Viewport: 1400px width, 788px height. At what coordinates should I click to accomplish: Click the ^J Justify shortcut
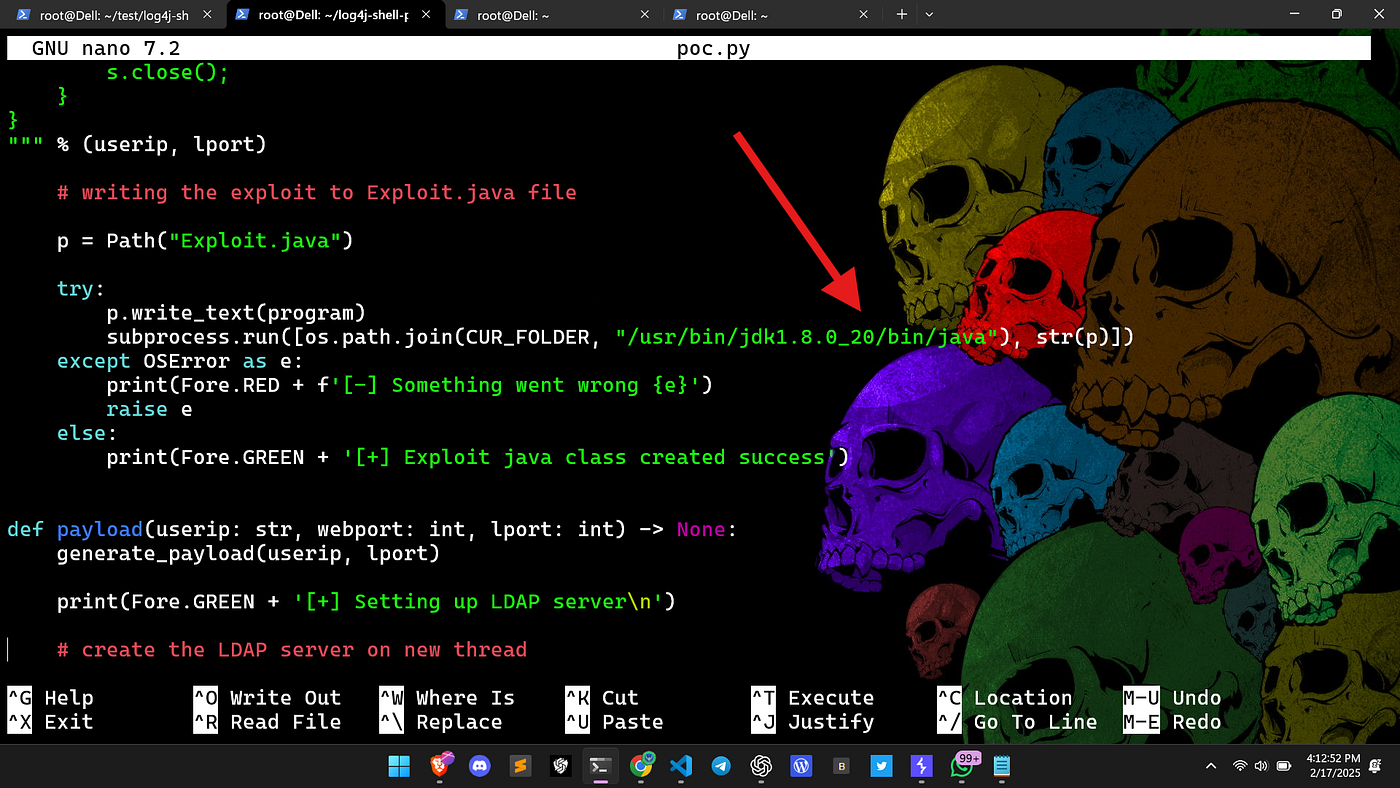click(813, 722)
